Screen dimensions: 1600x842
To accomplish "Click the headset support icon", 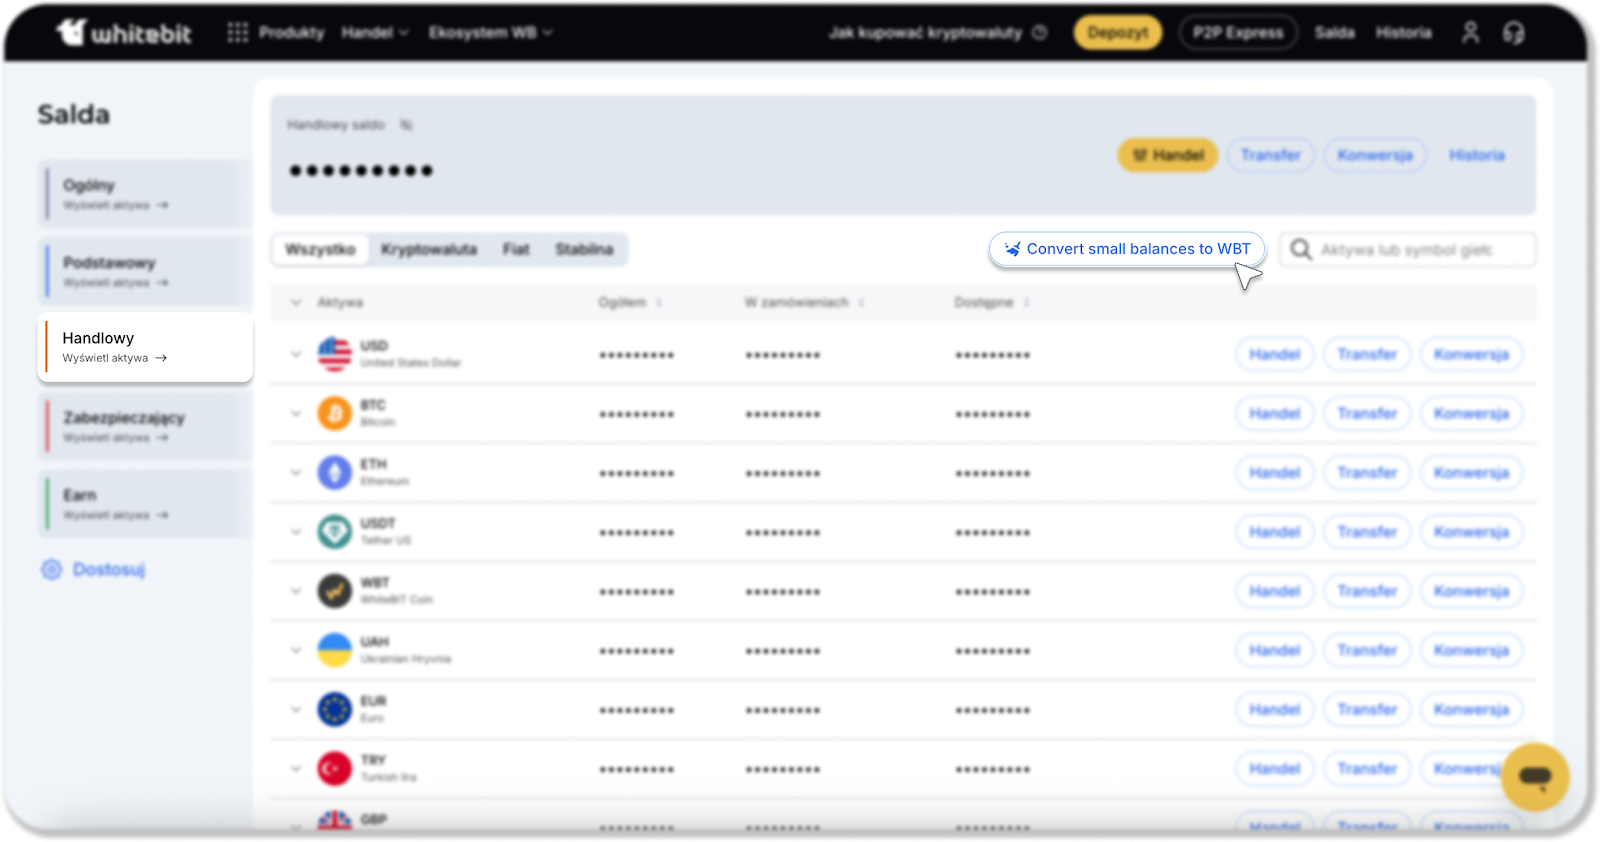I will click(1513, 33).
